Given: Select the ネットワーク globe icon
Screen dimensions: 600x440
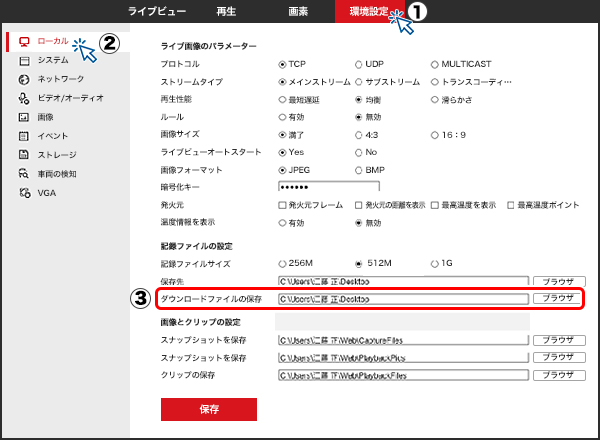Looking at the screenshot, I should pyautogui.click(x=24, y=79).
